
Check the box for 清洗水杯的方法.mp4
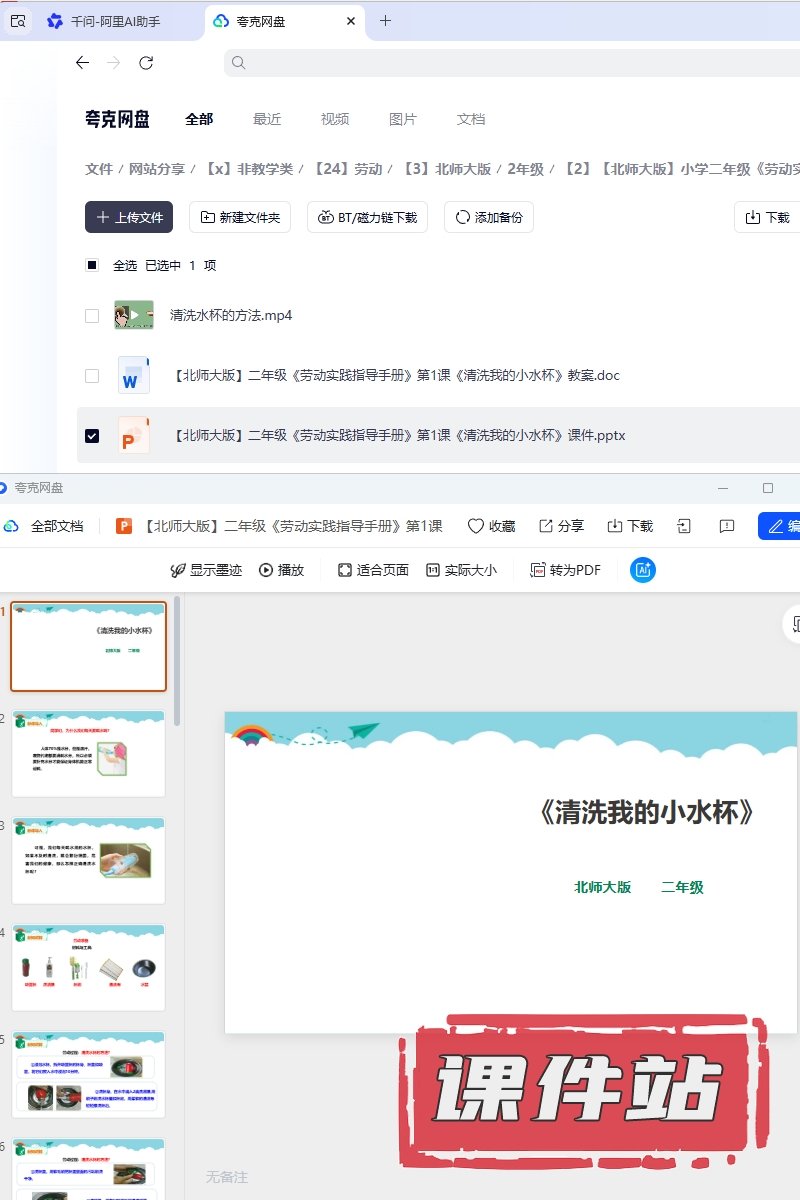[x=92, y=316]
